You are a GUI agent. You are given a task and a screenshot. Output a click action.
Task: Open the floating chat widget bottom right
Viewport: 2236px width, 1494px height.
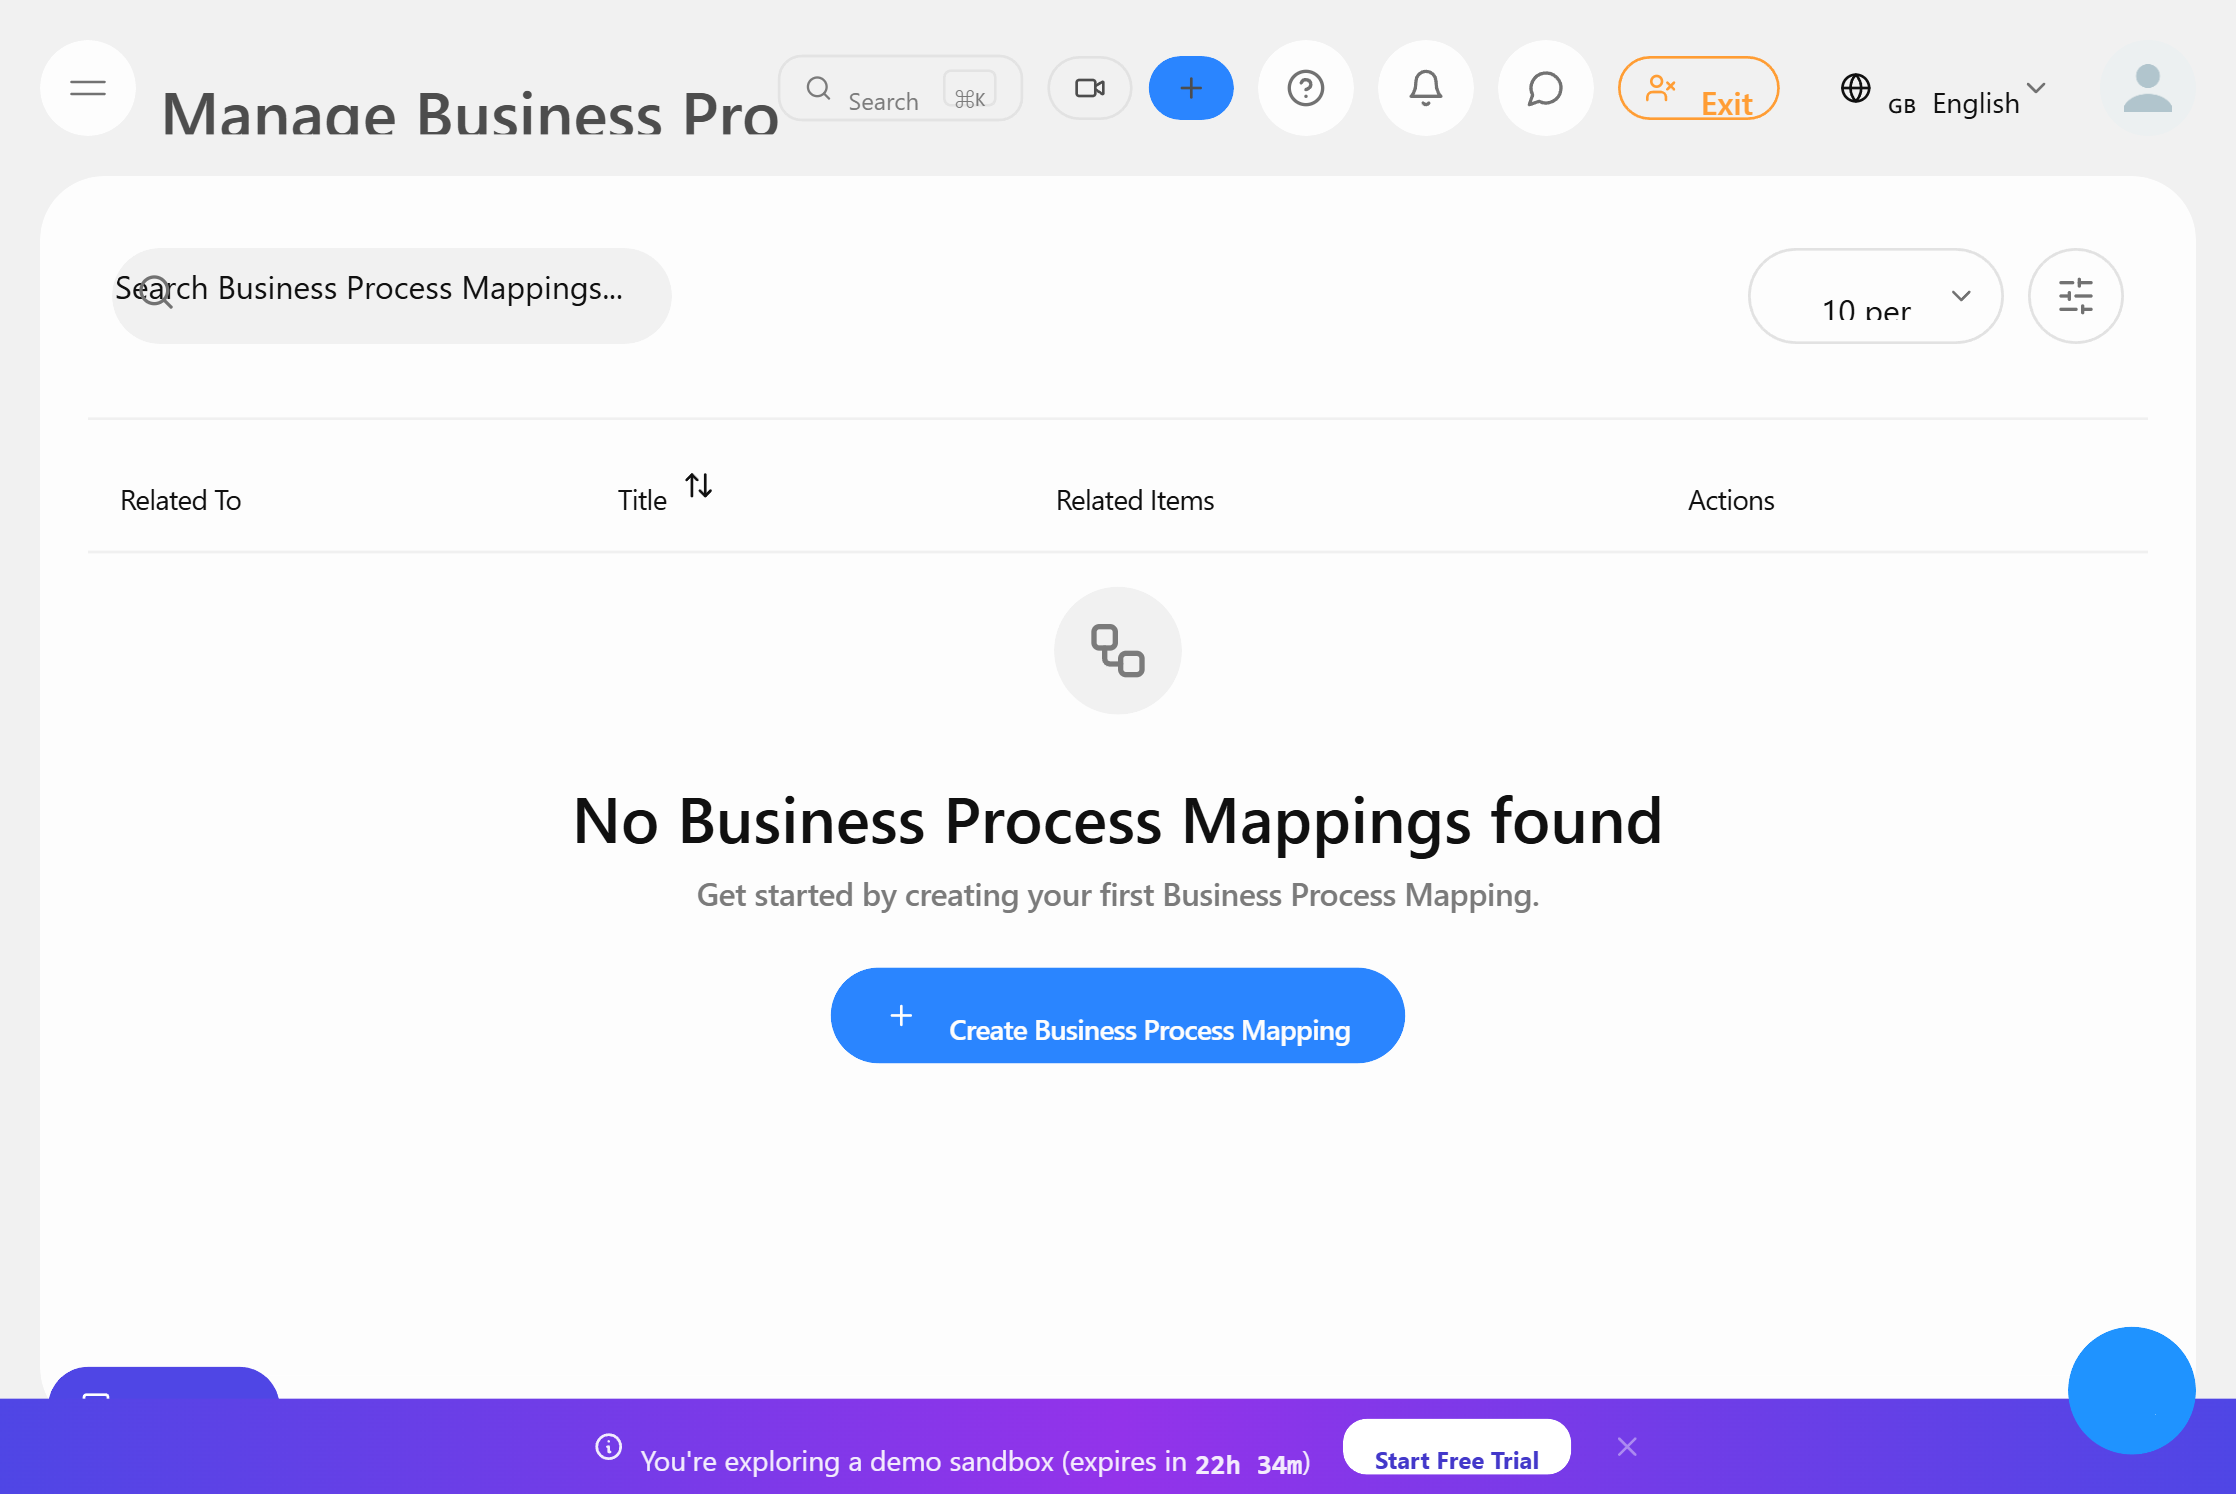tap(2131, 1391)
